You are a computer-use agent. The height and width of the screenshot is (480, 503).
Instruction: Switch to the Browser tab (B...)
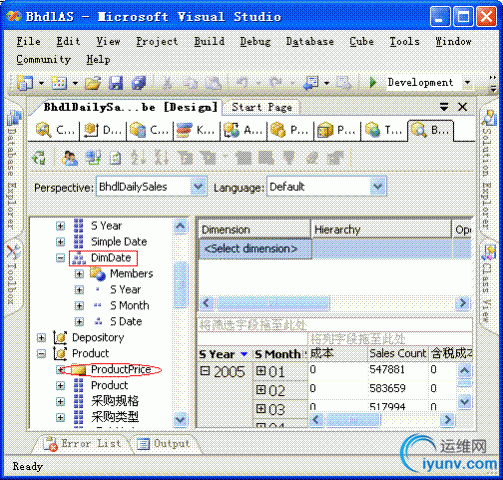click(x=430, y=130)
